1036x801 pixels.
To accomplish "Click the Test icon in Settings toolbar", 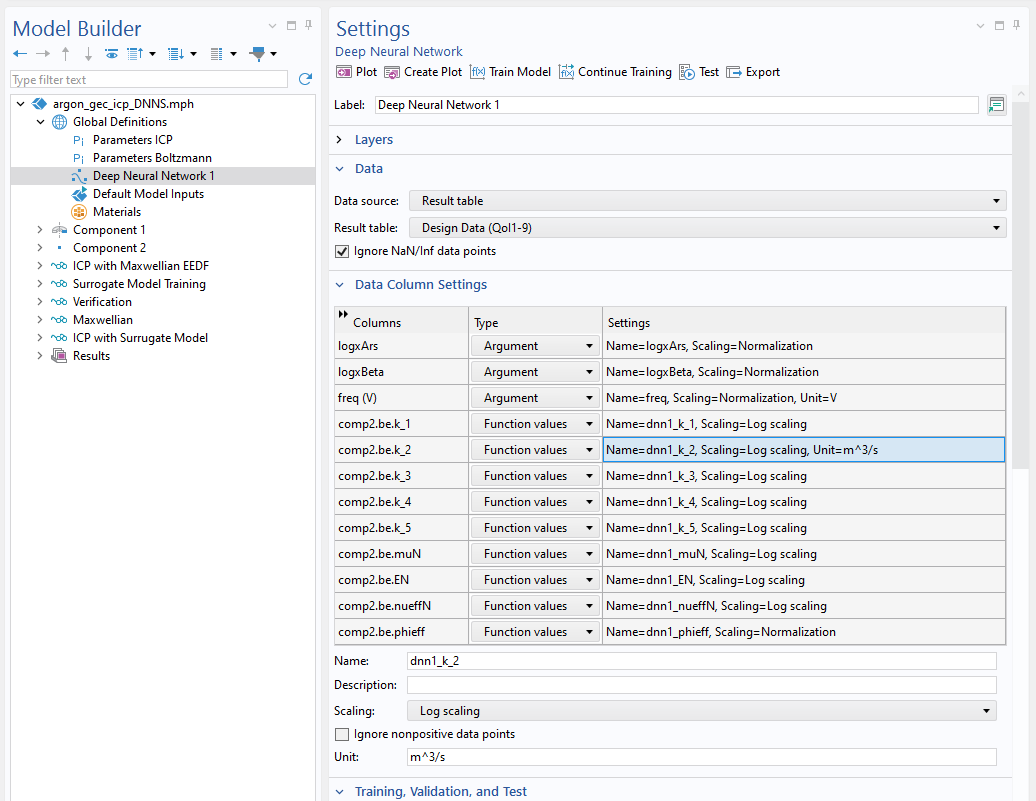I will click(687, 72).
